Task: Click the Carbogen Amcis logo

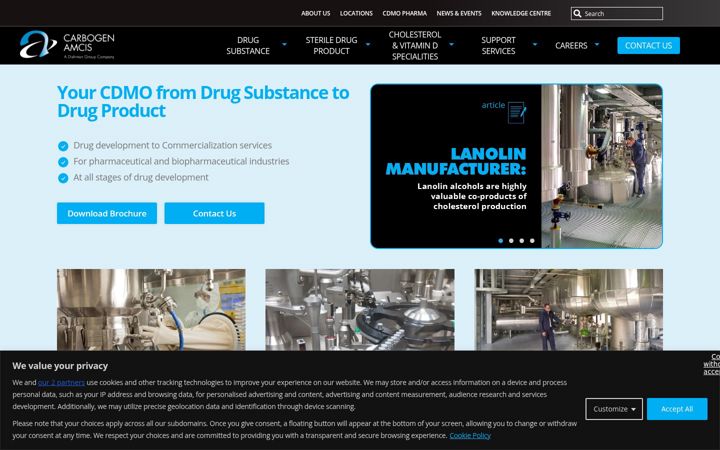Action: click(x=67, y=45)
